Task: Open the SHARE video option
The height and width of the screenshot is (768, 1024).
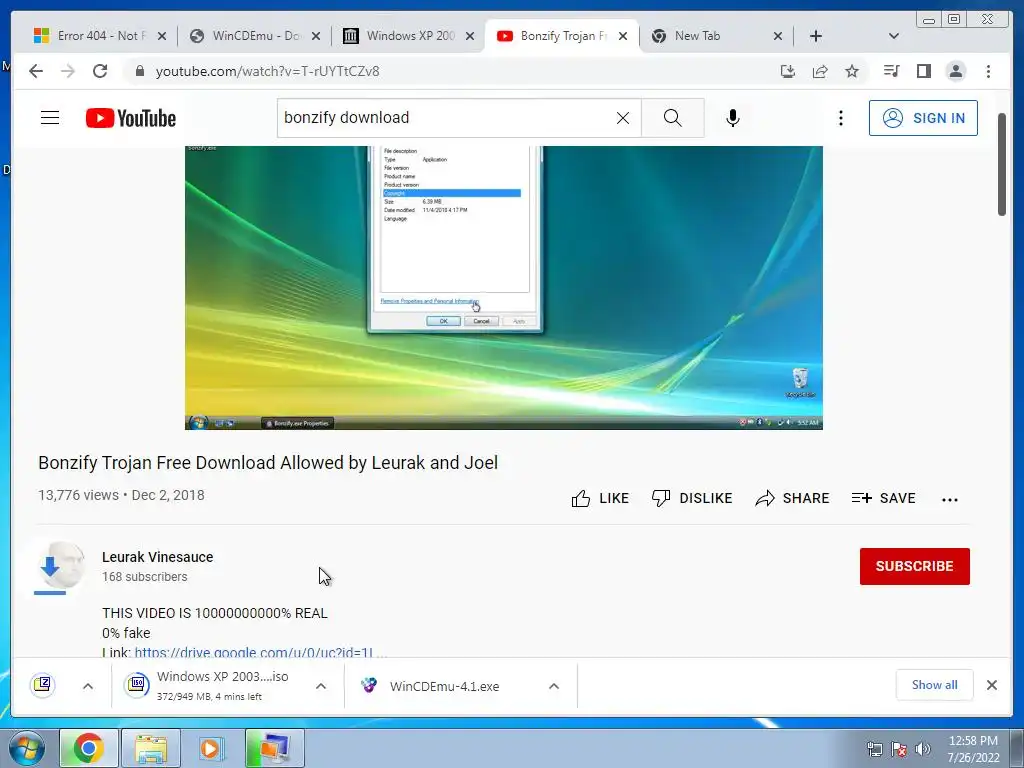Action: coord(792,498)
